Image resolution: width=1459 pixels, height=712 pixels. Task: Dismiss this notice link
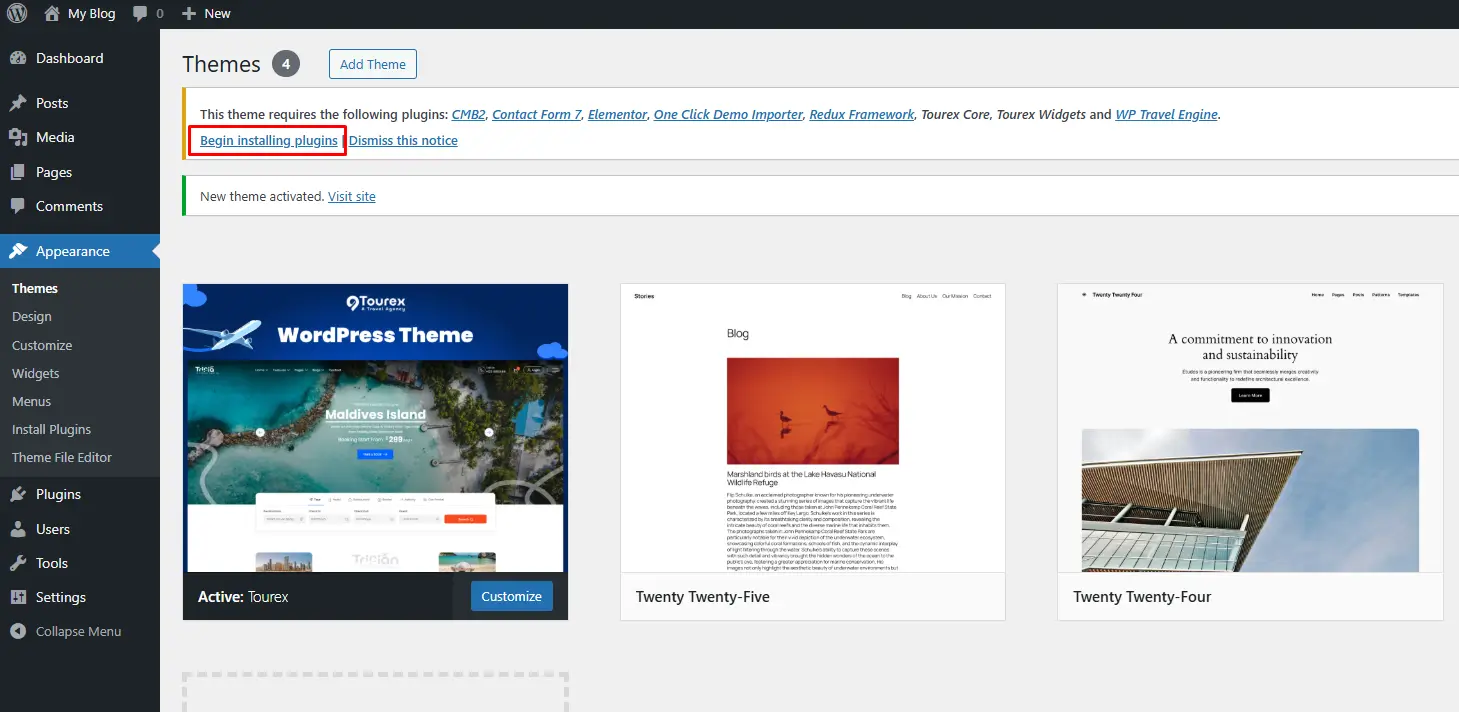tap(403, 140)
